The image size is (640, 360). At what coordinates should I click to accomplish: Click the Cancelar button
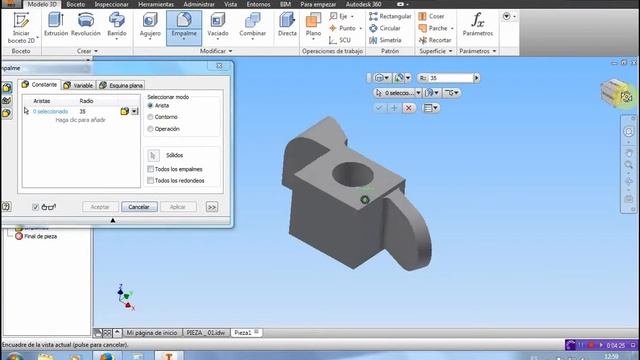pyautogui.click(x=139, y=207)
